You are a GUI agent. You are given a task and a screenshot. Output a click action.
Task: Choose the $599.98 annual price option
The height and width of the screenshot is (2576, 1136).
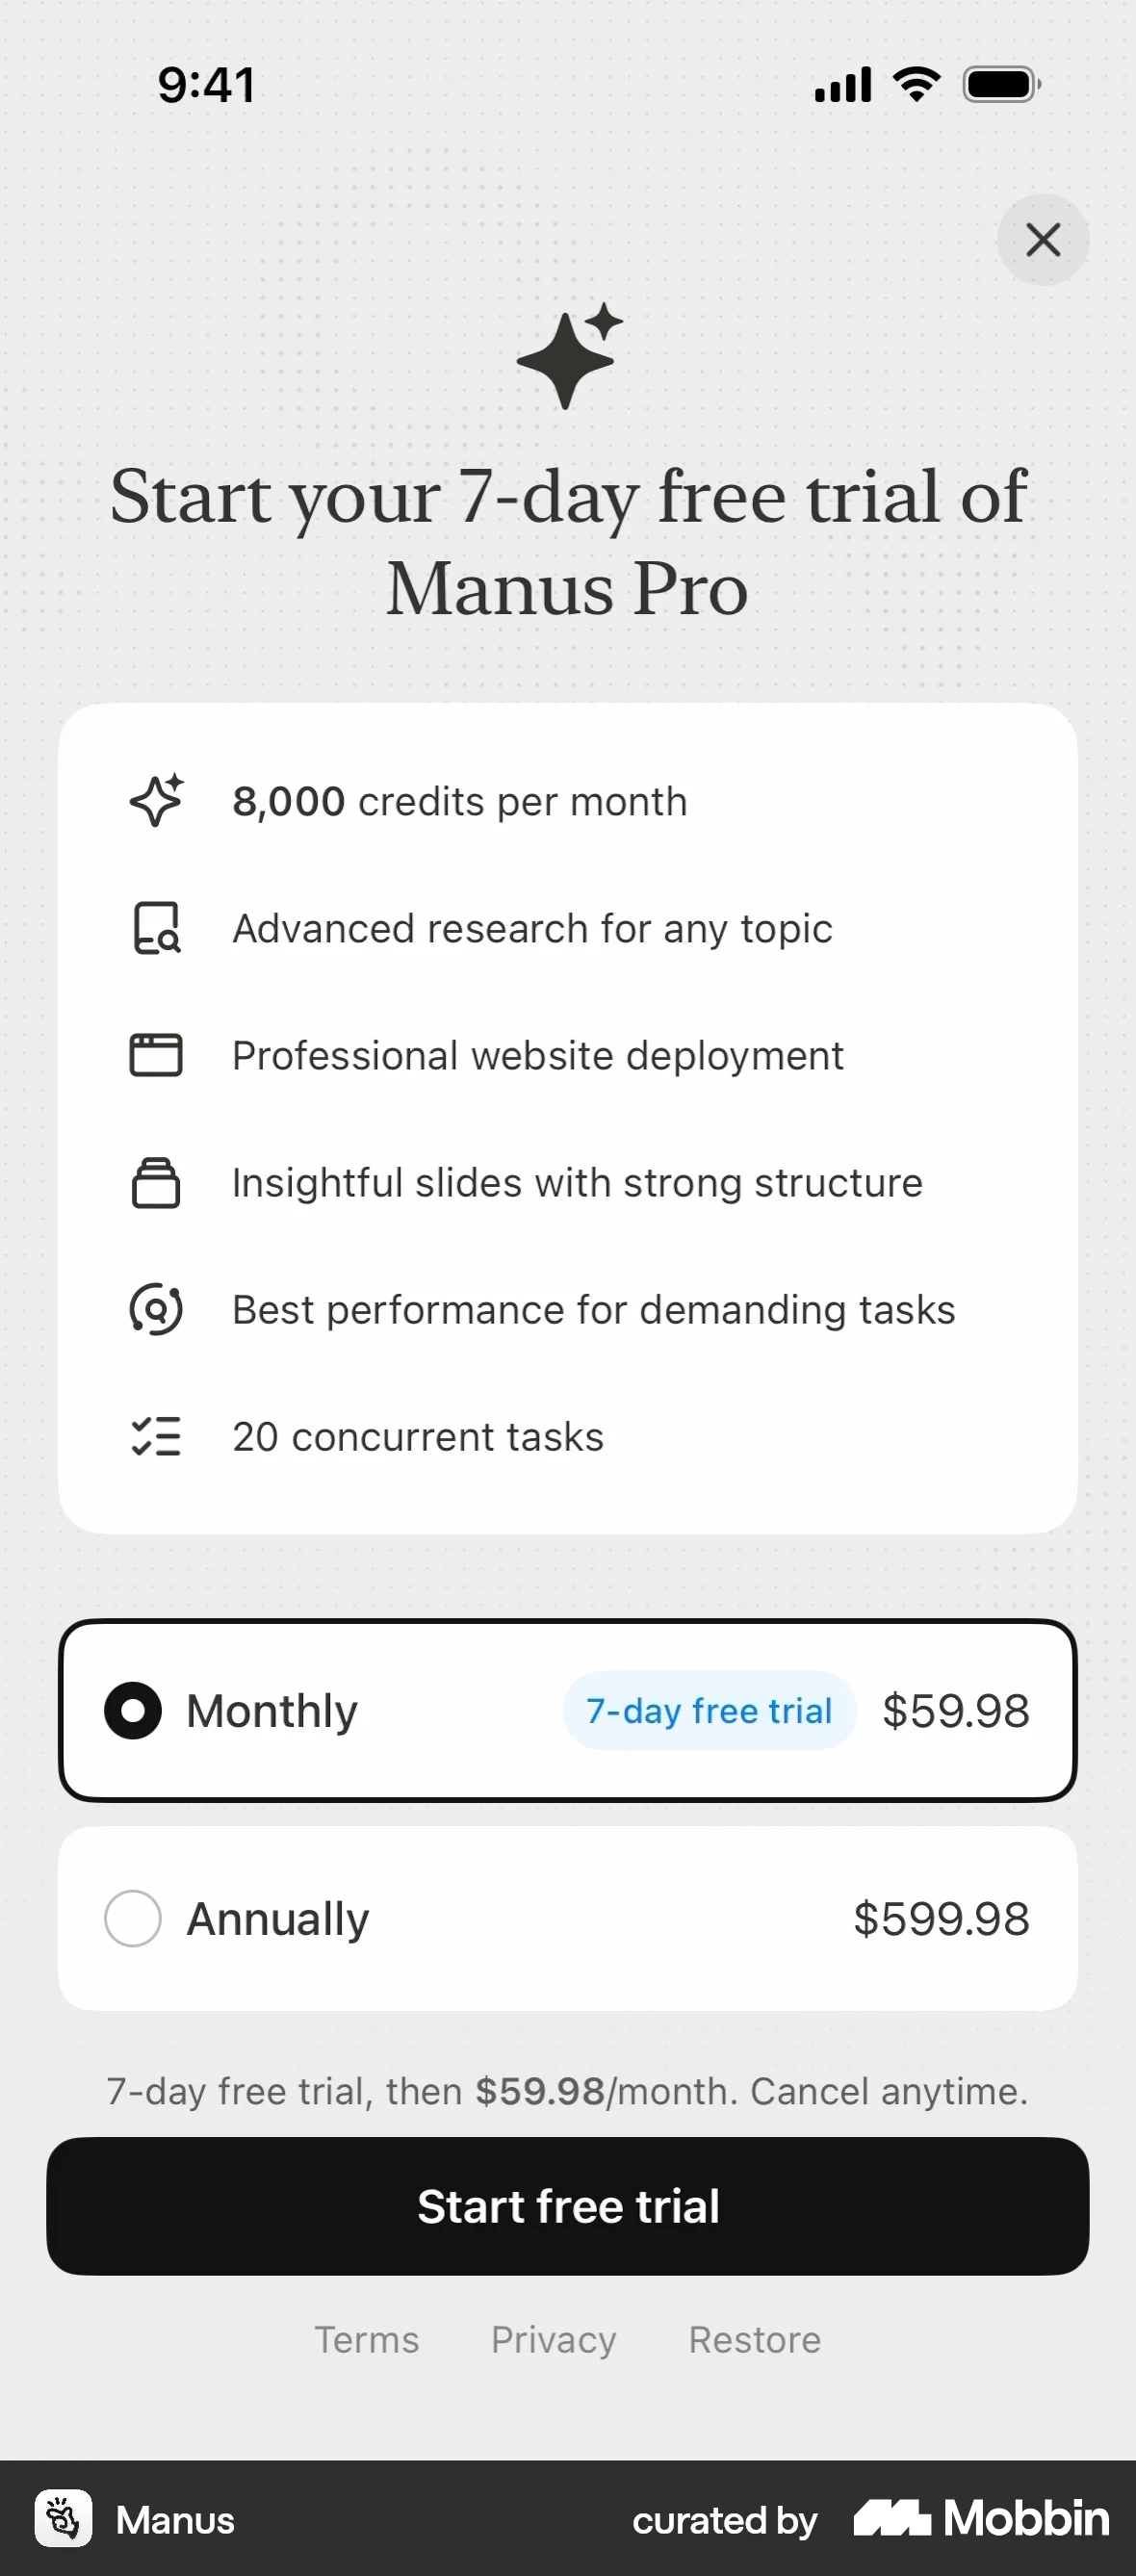(x=941, y=1919)
